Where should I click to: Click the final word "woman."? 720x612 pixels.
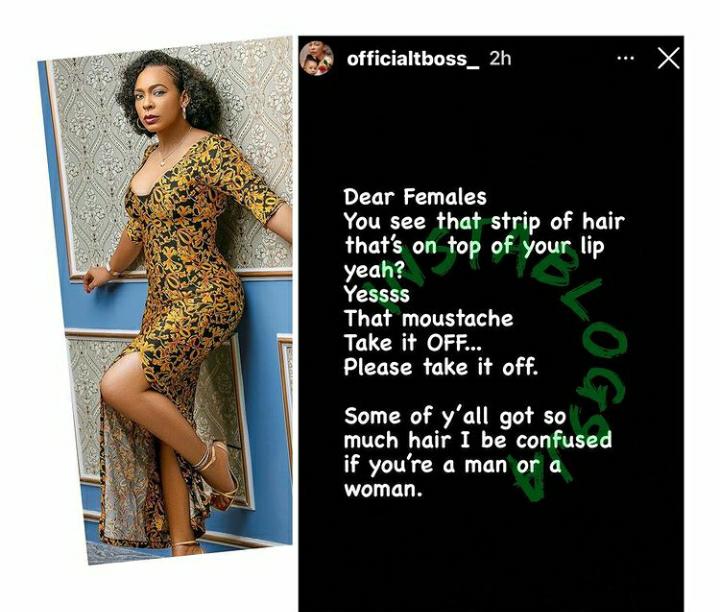point(383,490)
